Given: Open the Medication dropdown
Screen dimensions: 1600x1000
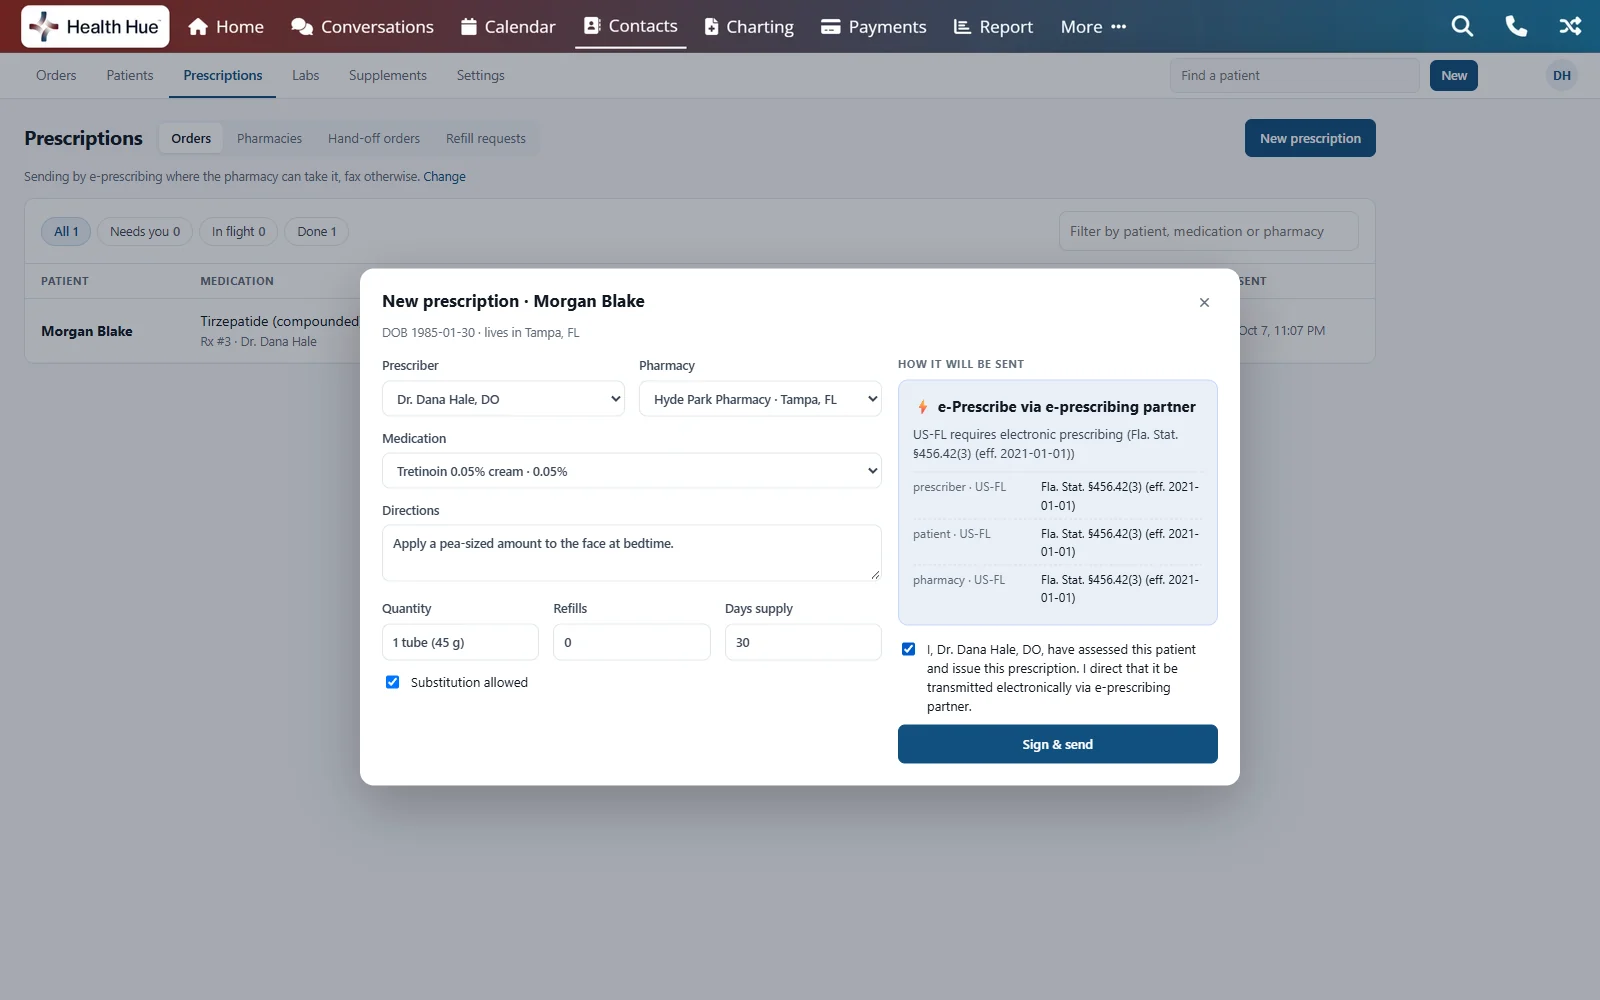Looking at the screenshot, I should [x=632, y=471].
